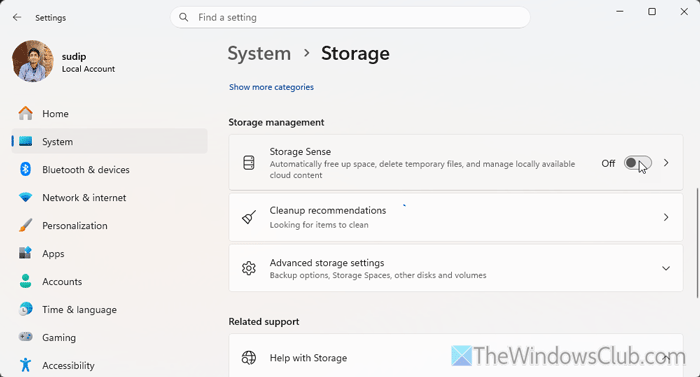Click the Storage Sense drive icon
This screenshot has height=377, width=700.
click(x=249, y=163)
